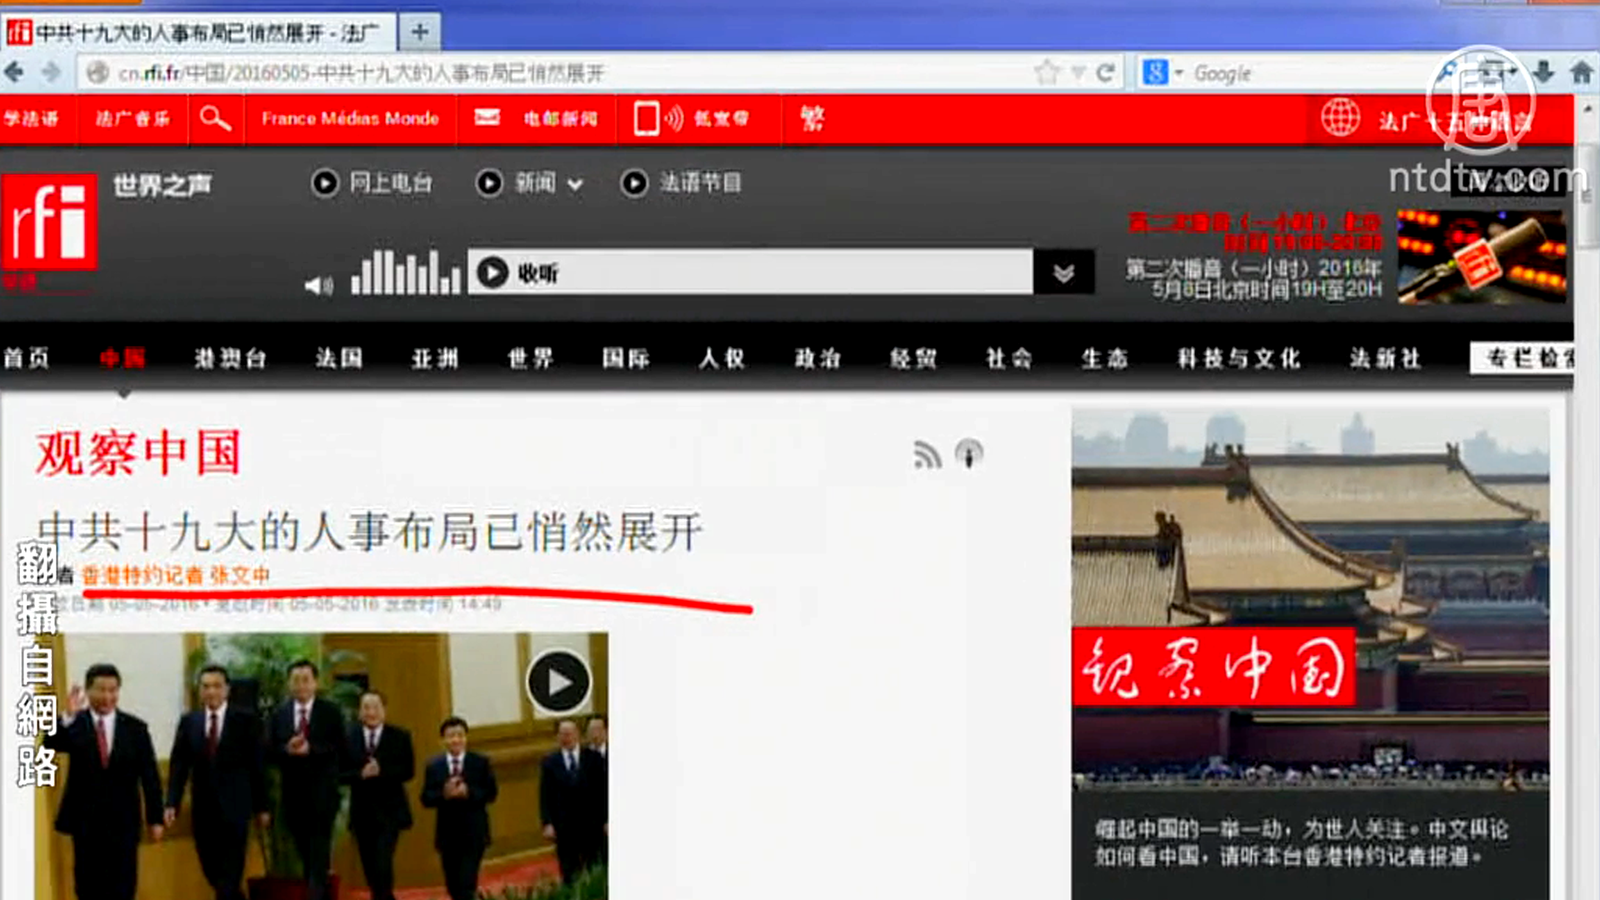Play the 收听 live audio stream
Screen dimensions: 1600x900
493,272
